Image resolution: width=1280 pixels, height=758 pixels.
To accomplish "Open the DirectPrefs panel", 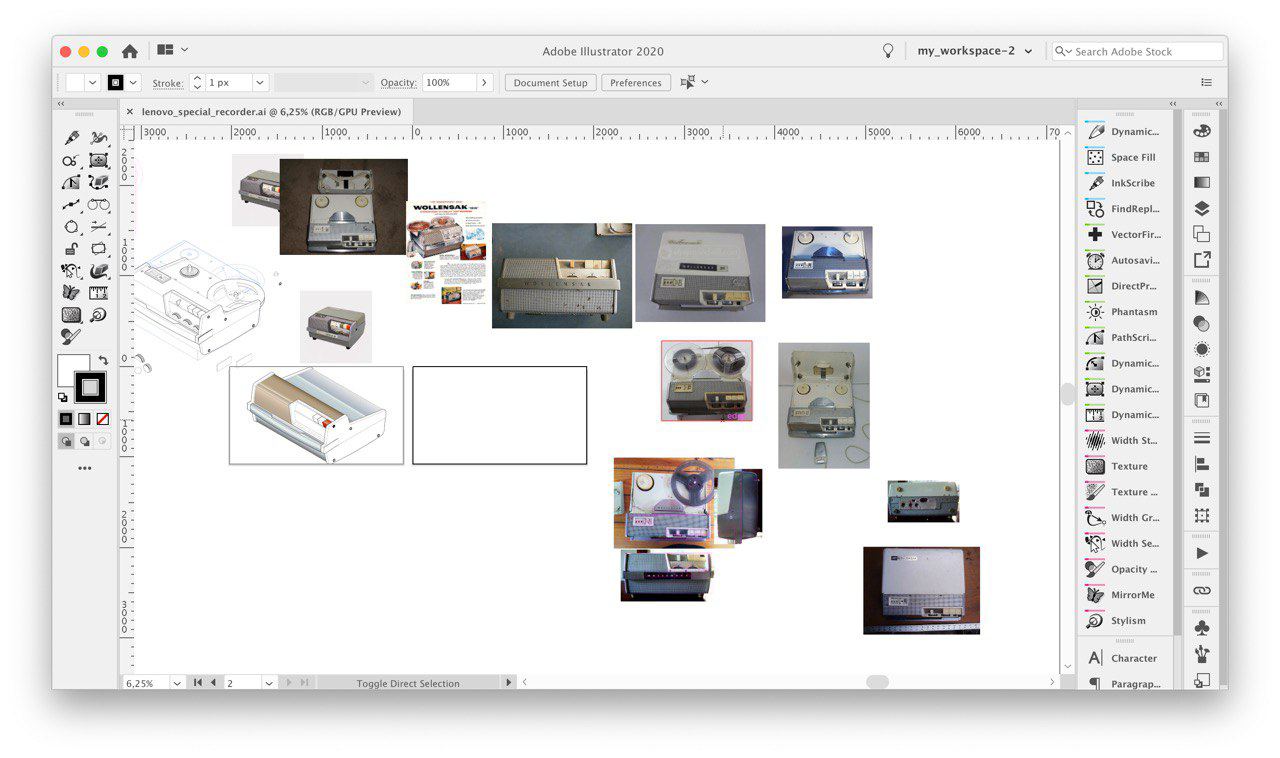I will (x=1124, y=286).
